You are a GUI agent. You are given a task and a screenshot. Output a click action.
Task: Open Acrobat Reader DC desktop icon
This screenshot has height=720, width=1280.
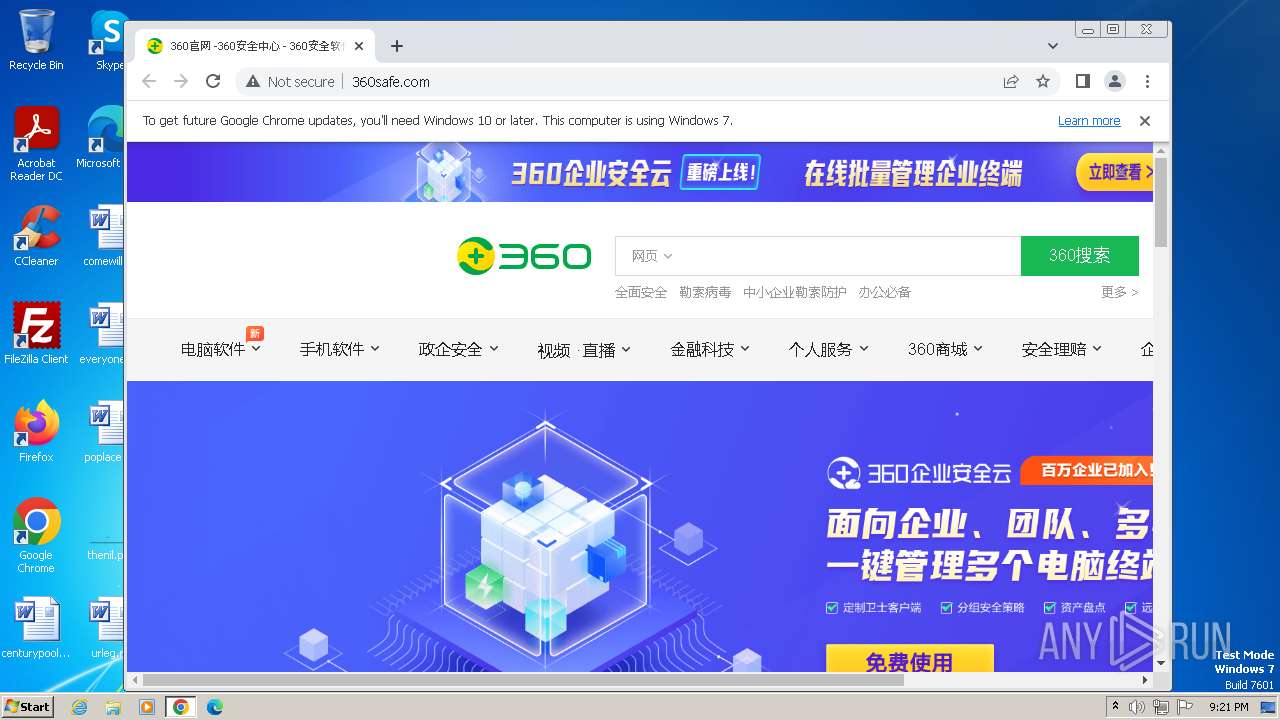click(x=36, y=144)
